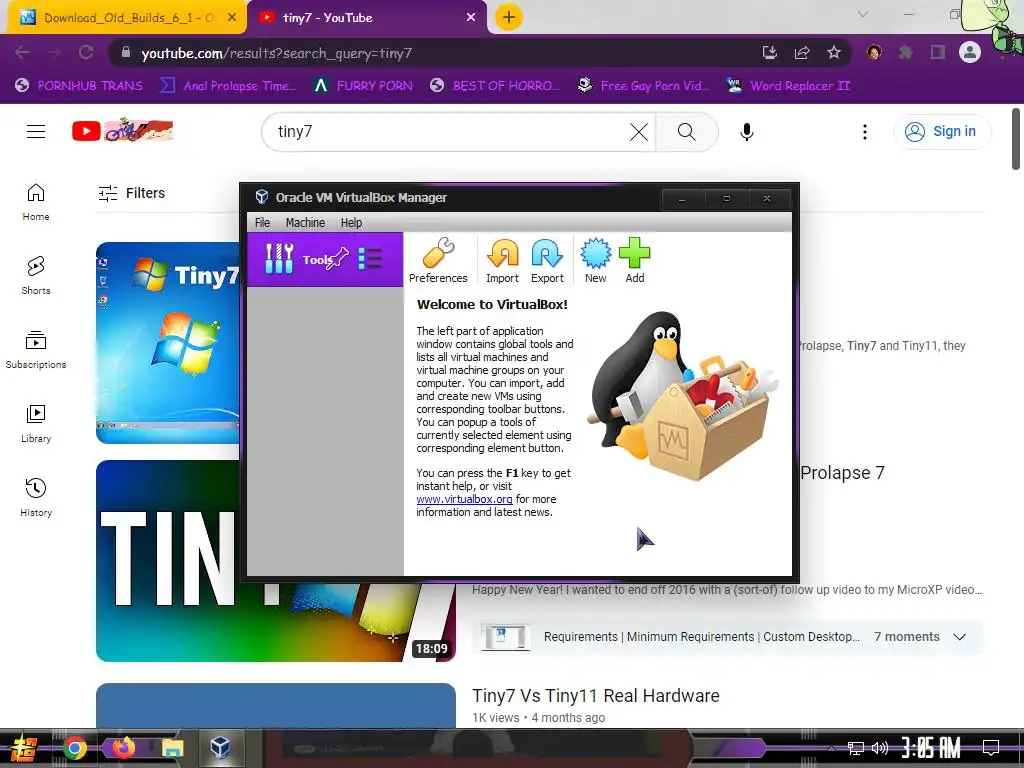Viewport: 1024px width, 768px height.
Task: Go to YouTube Home
Action: [x=36, y=202]
